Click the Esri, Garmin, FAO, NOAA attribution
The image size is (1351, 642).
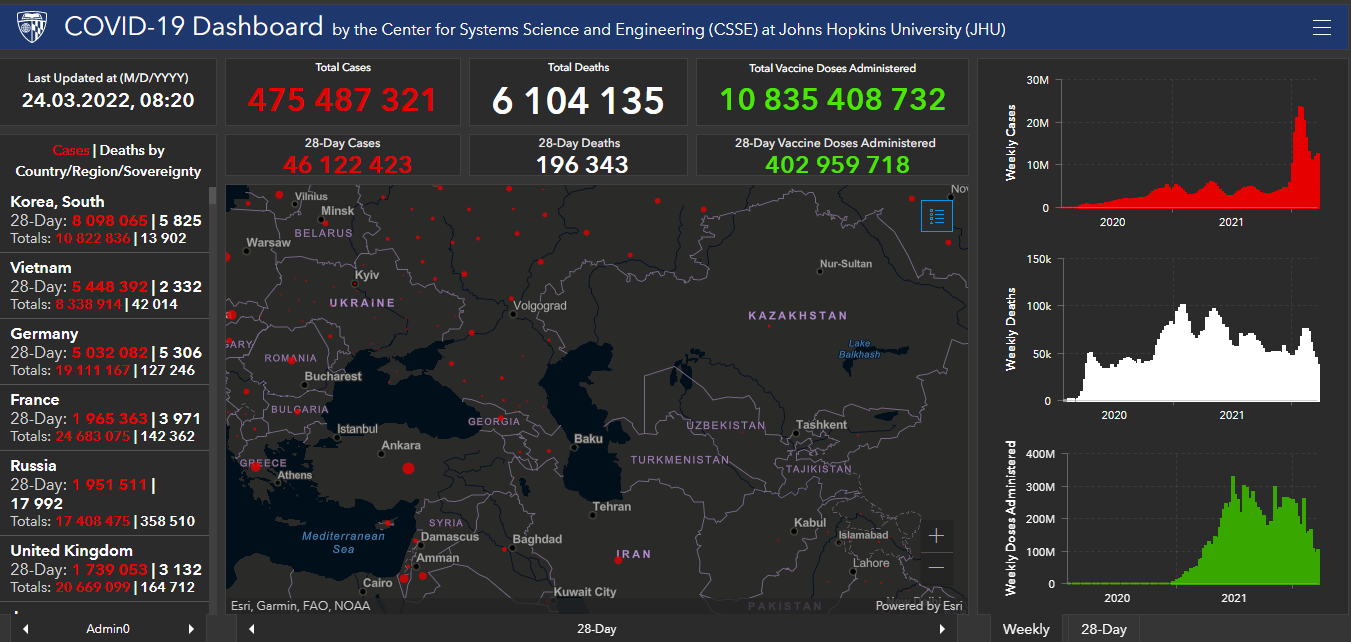pyautogui.click(x=300, y=606)
